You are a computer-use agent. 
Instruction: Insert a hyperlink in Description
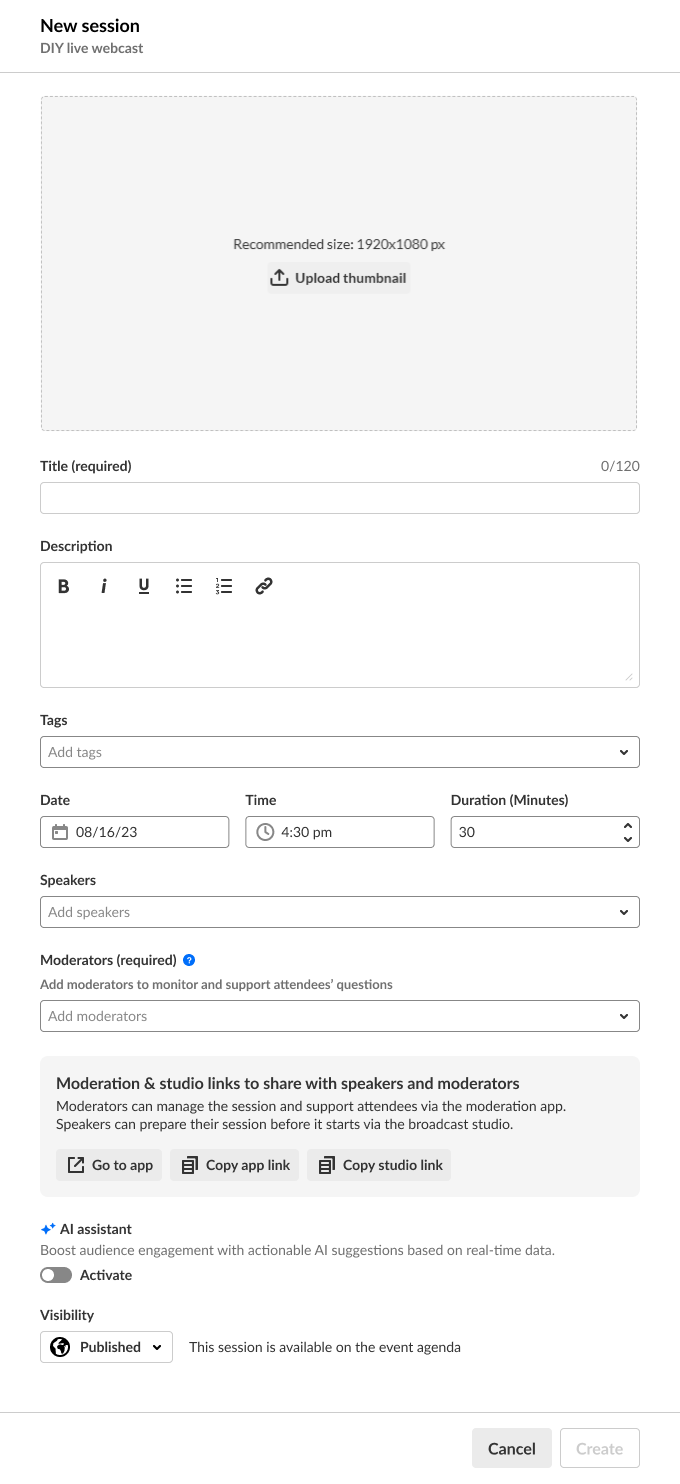click(264, 587)
